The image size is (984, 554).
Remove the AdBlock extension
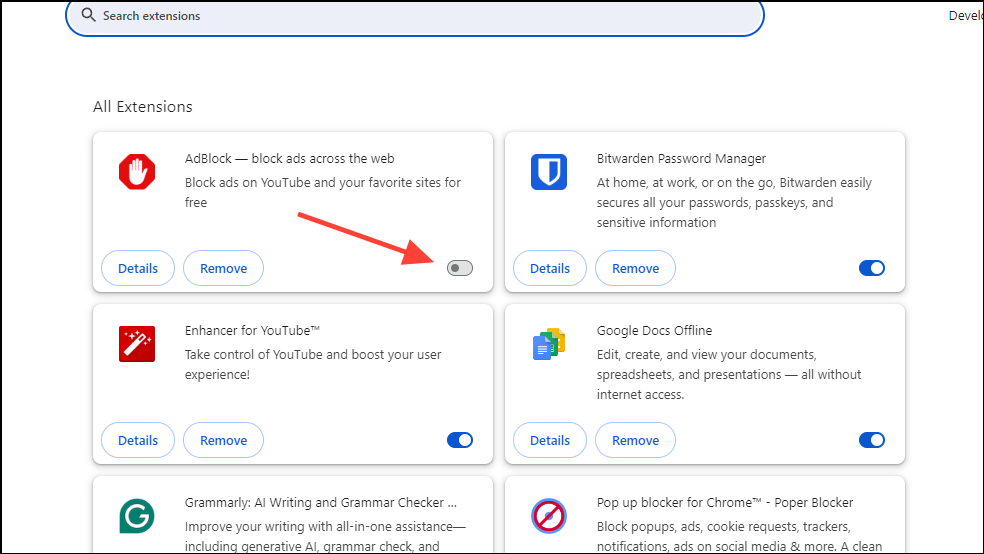223,268
